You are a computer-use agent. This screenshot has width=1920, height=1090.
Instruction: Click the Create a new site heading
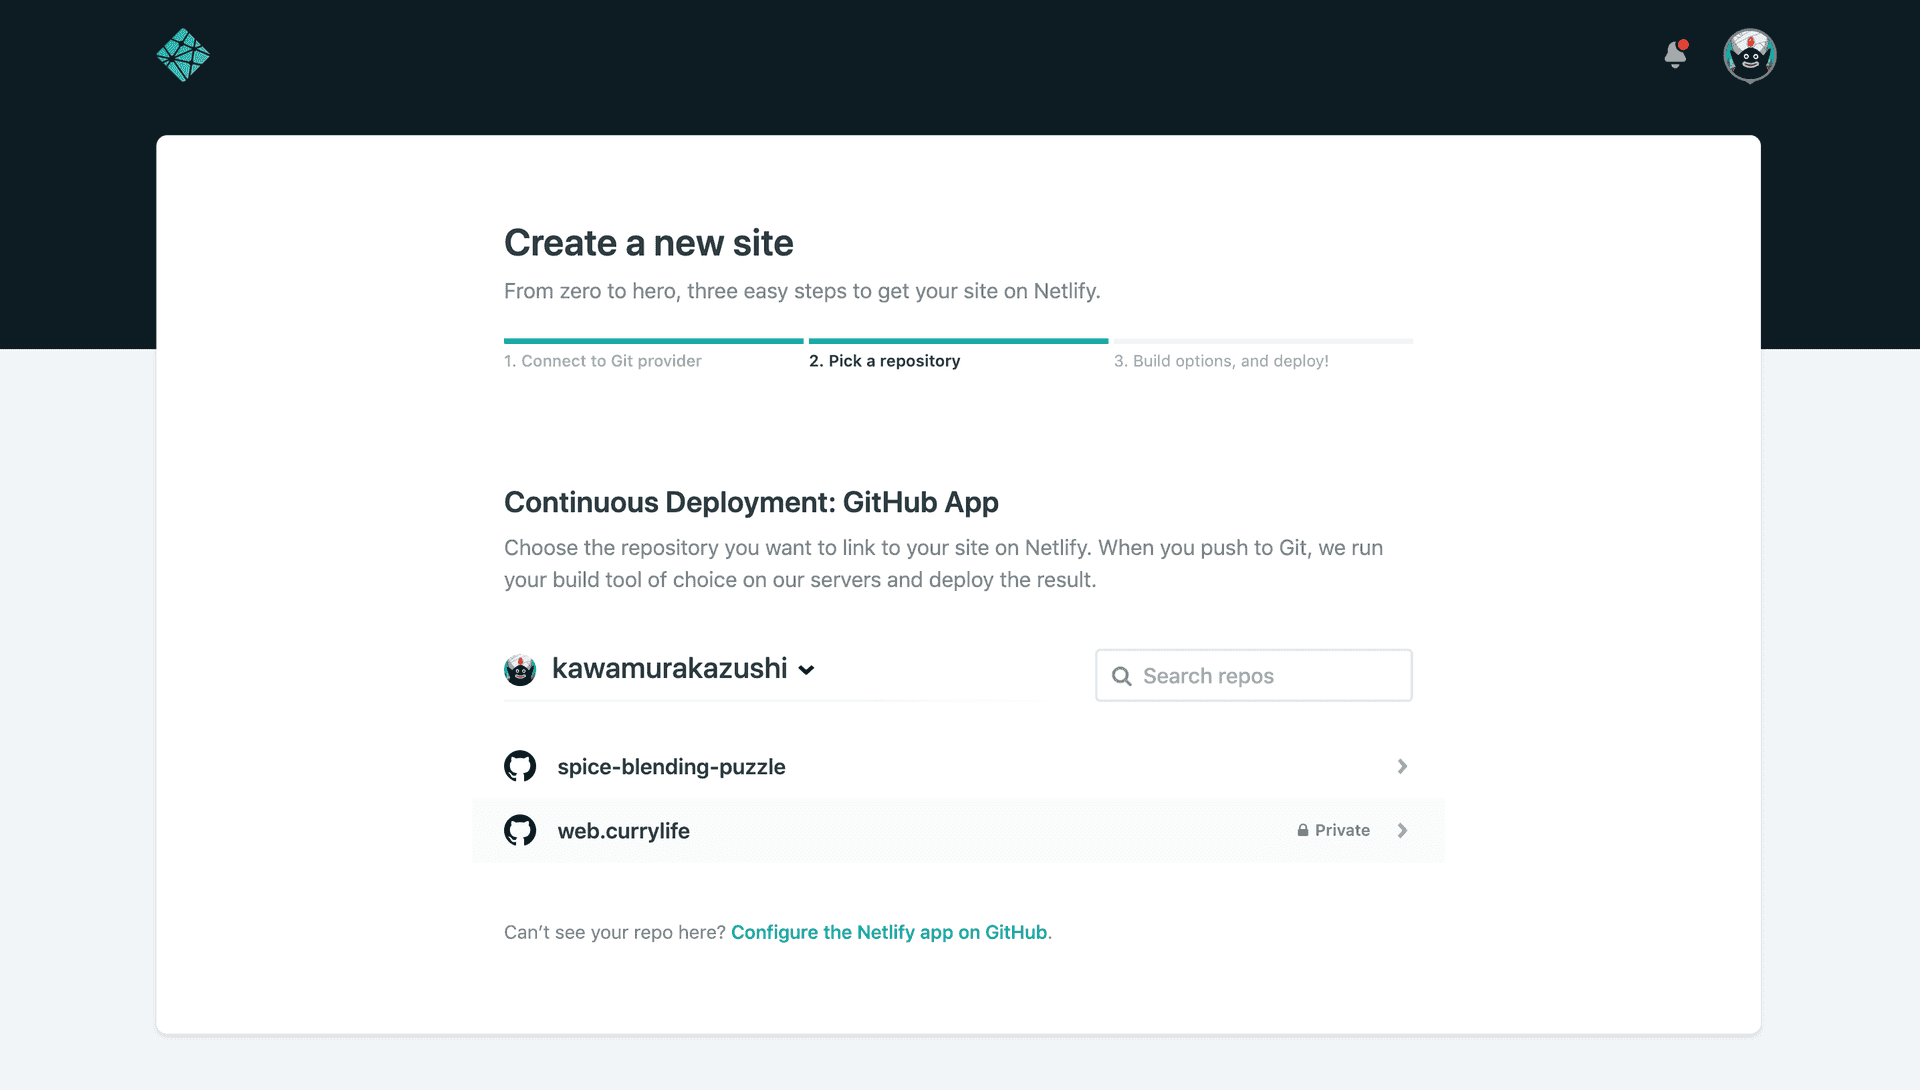pyautogui.click(x=648, y=243)
